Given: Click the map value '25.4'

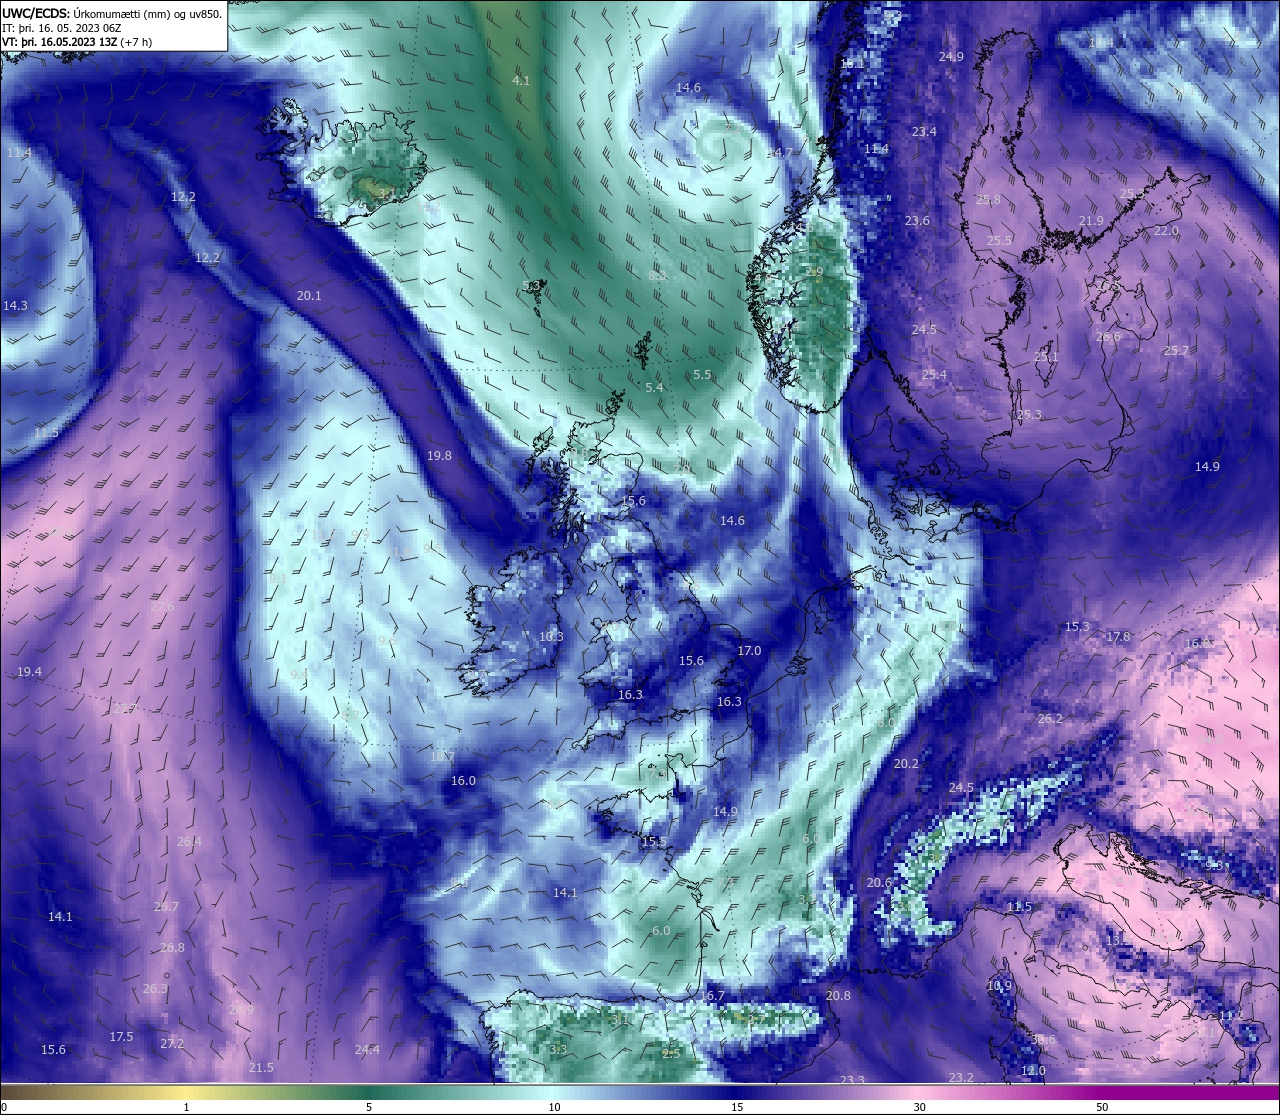Looking at the screenshot, I should [933, 375].
